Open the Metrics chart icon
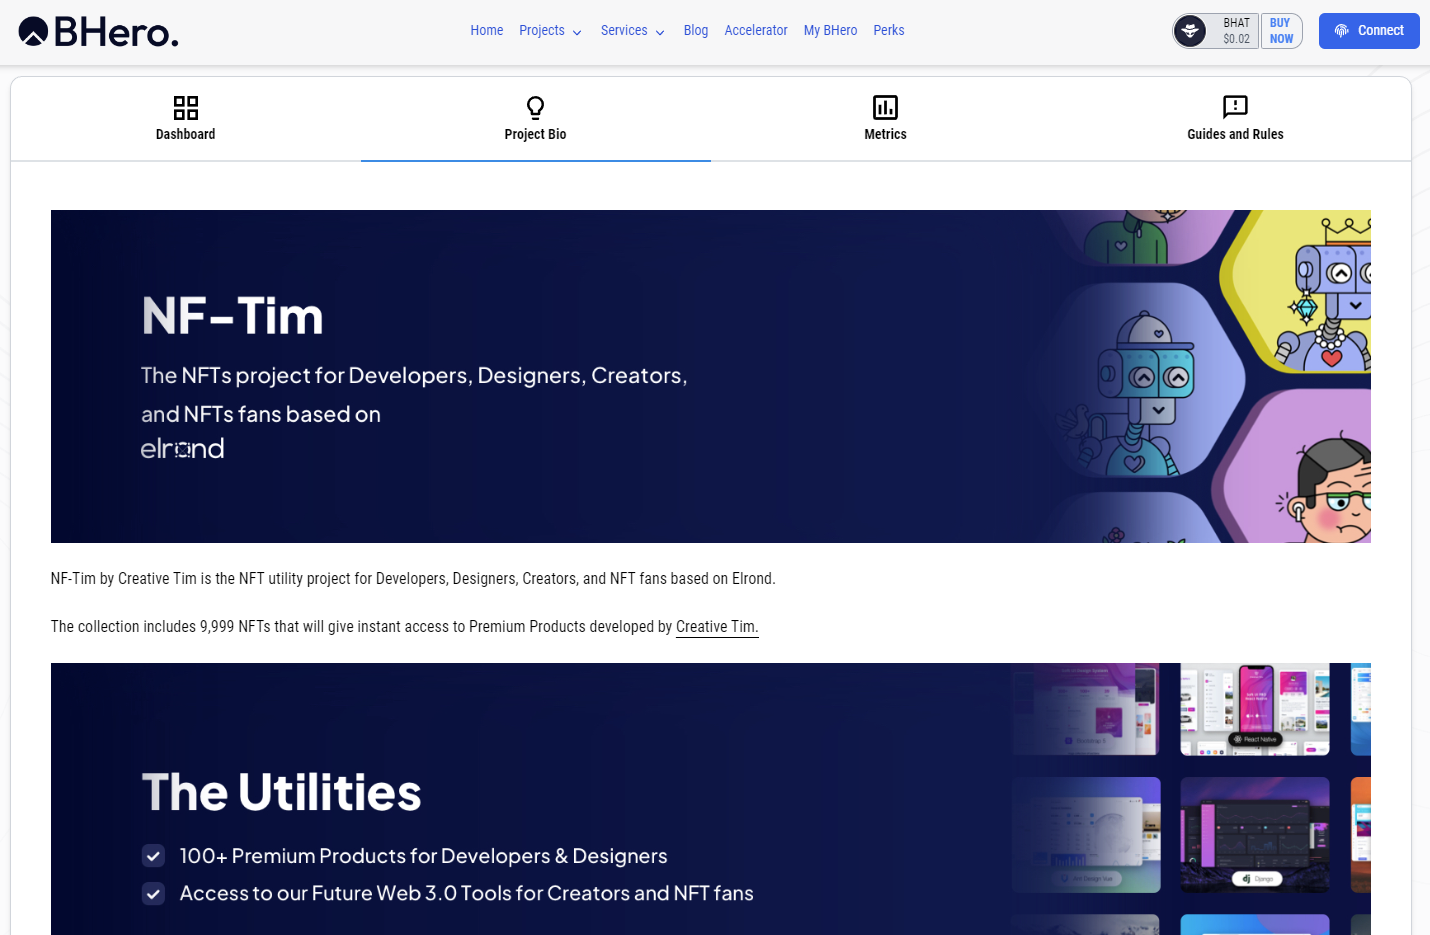Viewport: 1430px width, 935px height. tap(886, 107)
